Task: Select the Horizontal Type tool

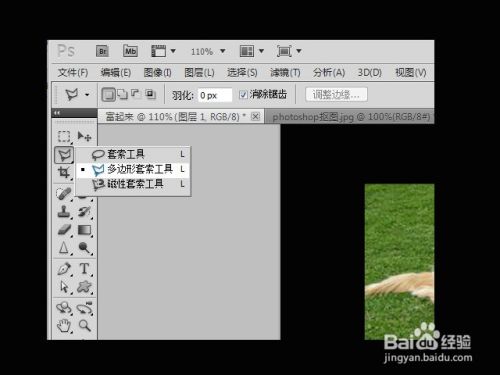Action: point(84,269)
